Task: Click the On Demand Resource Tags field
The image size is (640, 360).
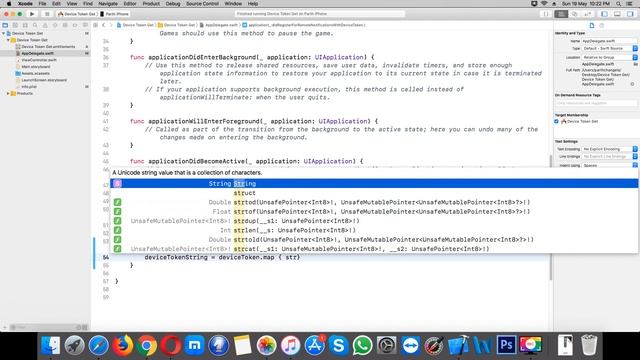Action: [596, 103]
